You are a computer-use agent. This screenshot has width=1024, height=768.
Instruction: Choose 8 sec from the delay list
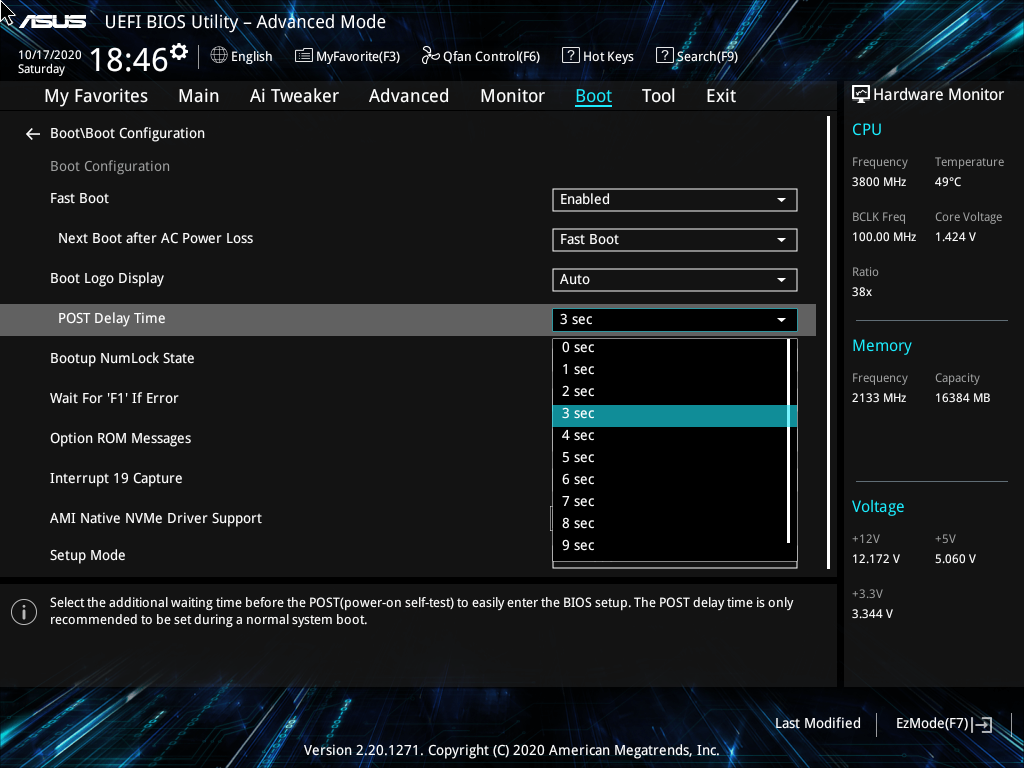(670, 523)
